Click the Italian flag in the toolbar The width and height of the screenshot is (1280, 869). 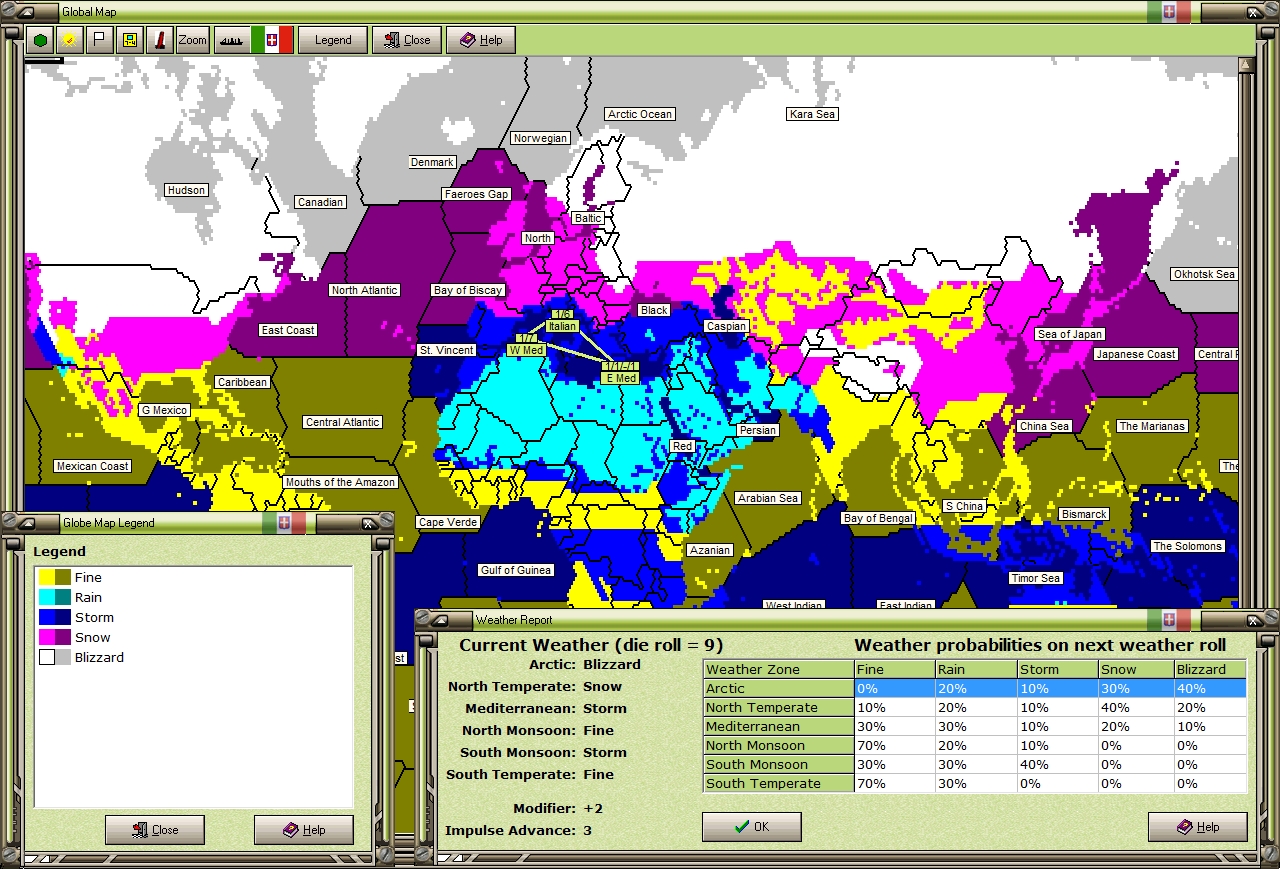(271, 40)
